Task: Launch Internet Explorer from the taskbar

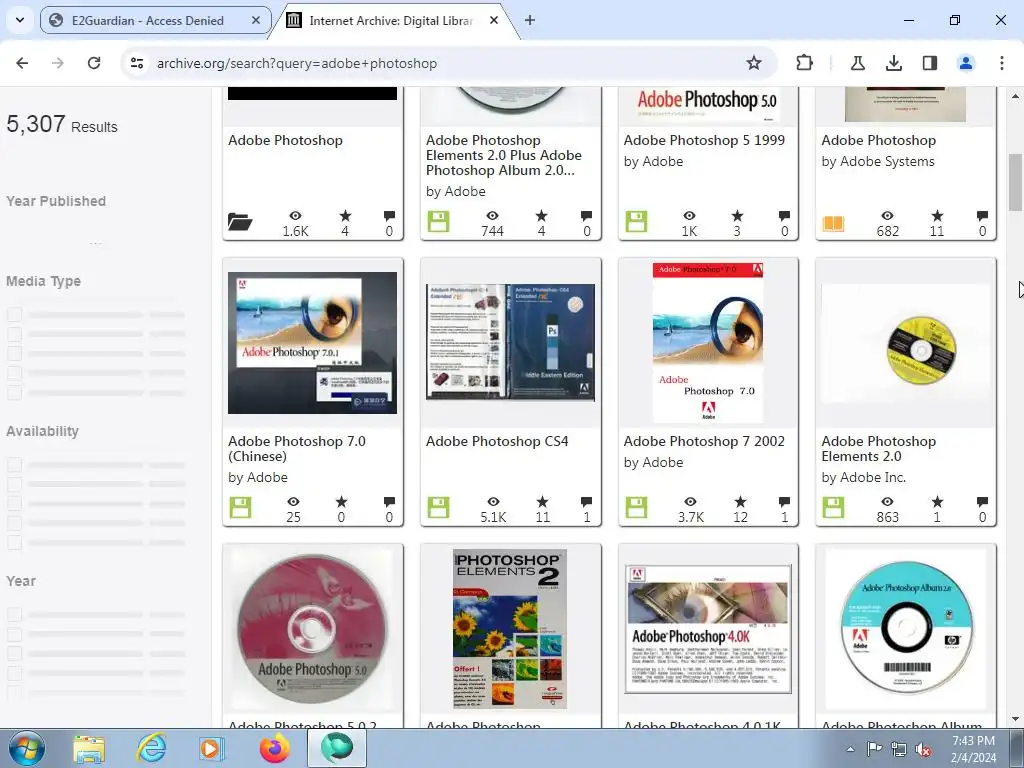Action: (x=152, y=748)
